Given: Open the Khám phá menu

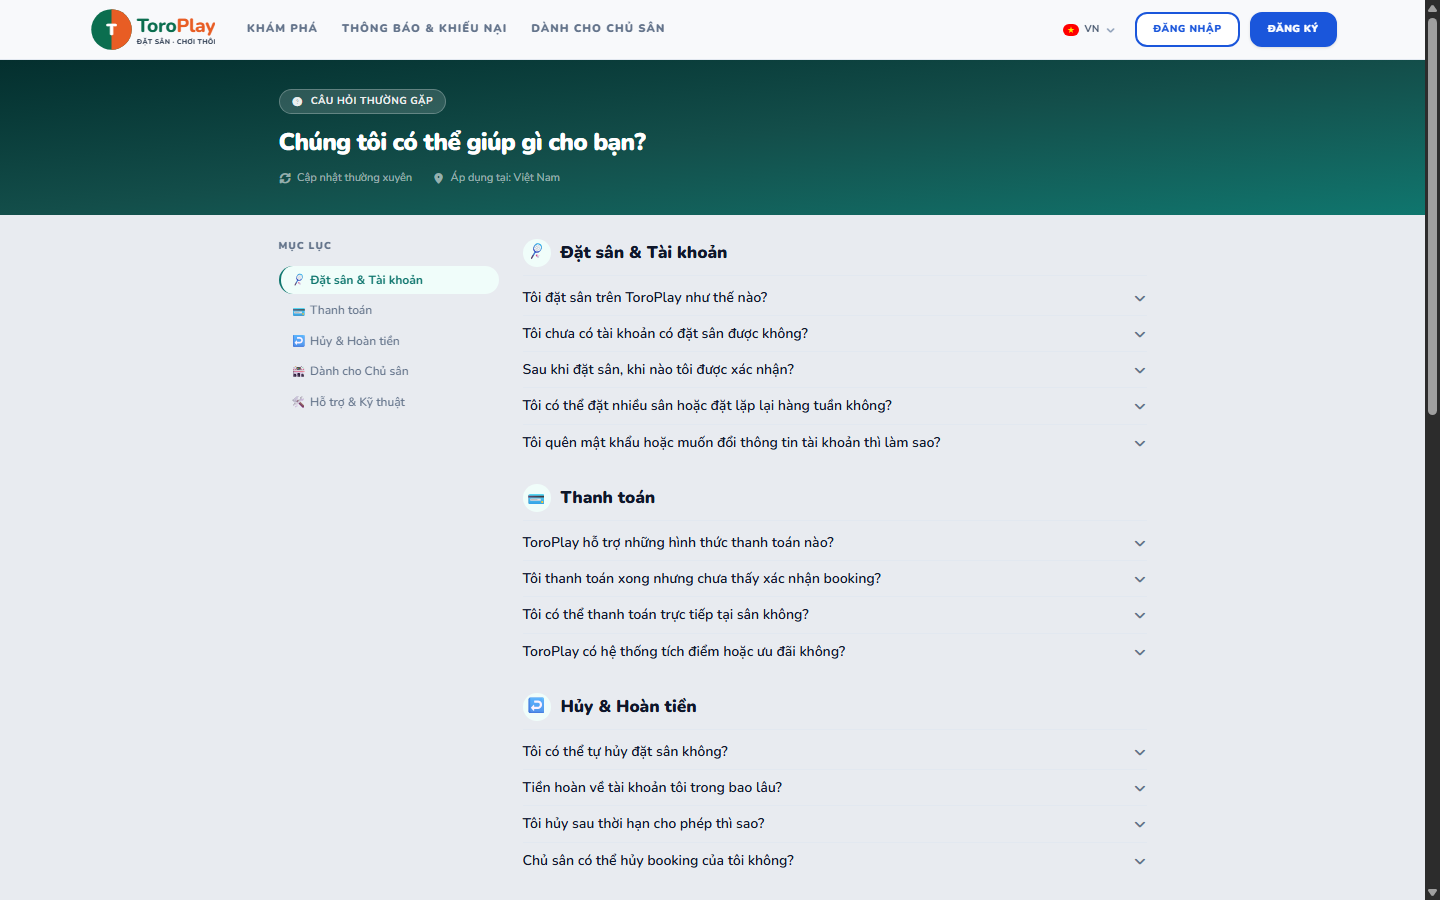Looking at the screenshot, I should click(282, 28).
